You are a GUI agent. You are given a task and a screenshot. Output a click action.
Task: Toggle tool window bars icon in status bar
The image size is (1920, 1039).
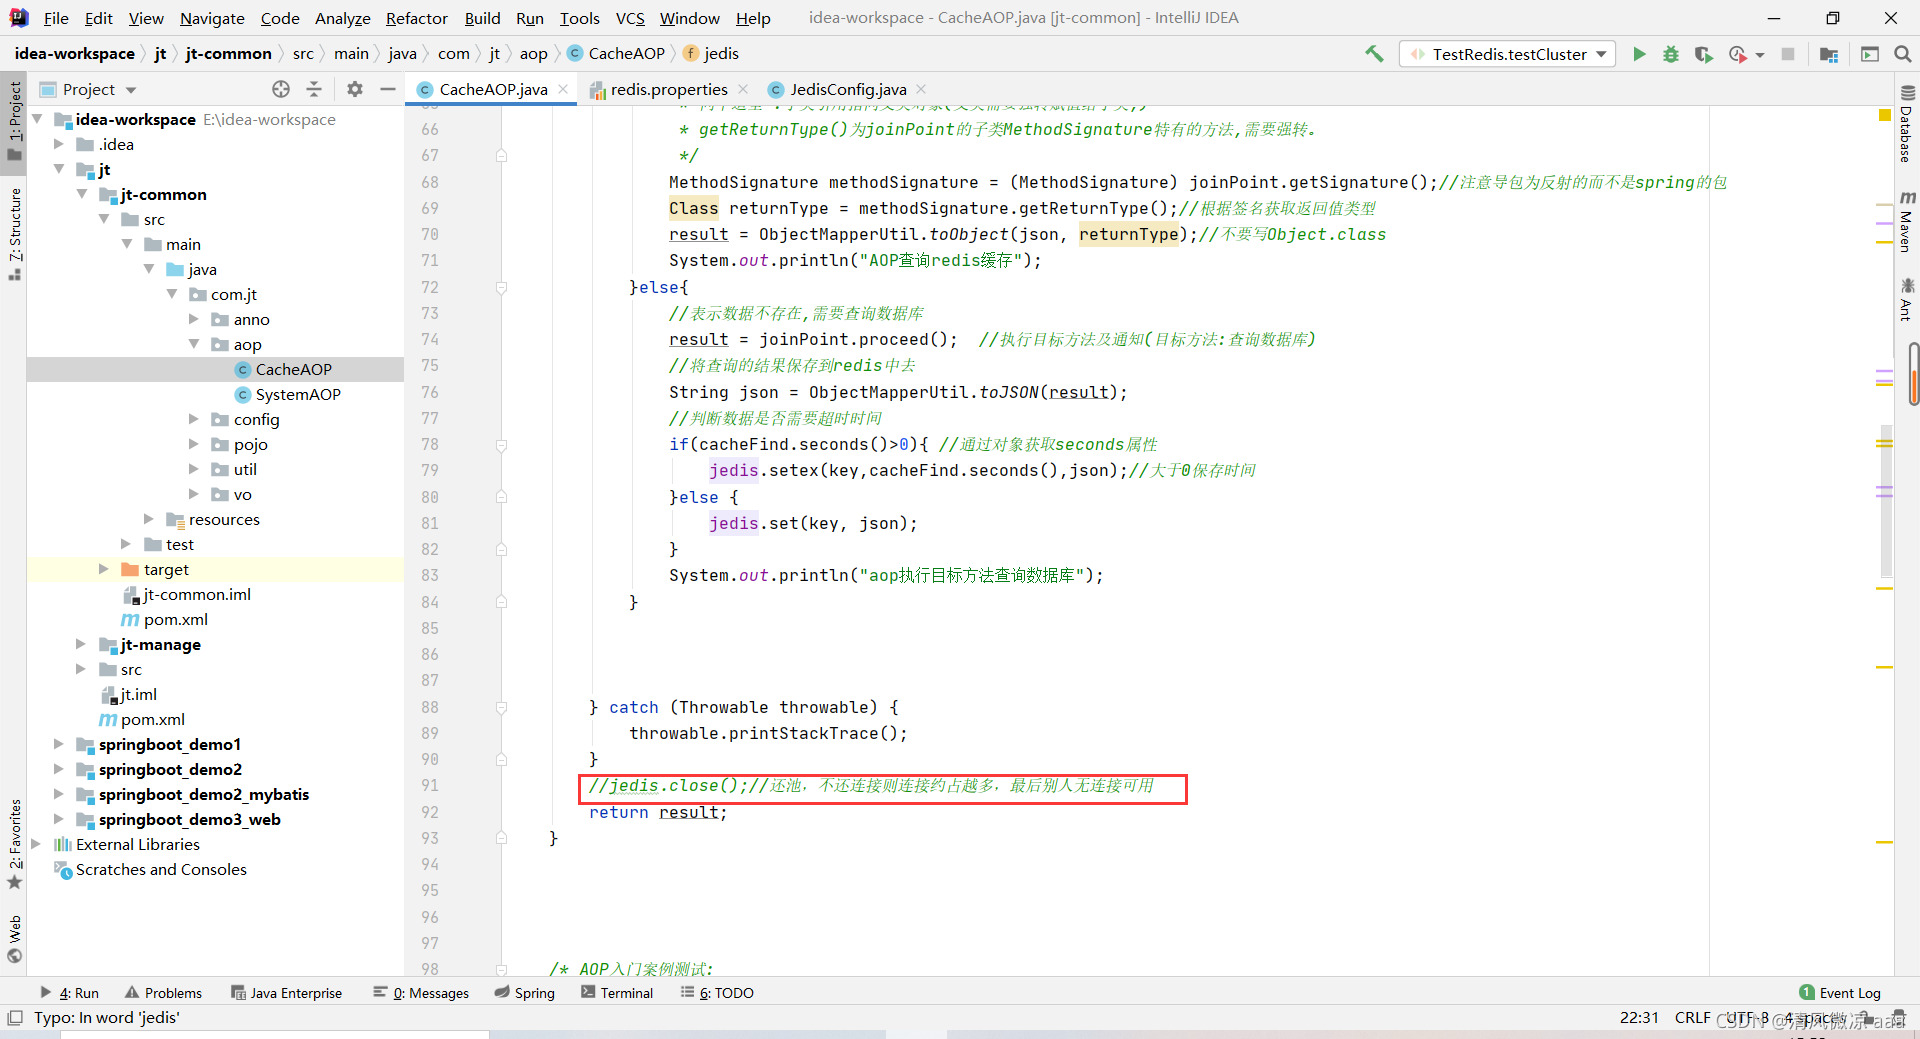[14, 1018]
